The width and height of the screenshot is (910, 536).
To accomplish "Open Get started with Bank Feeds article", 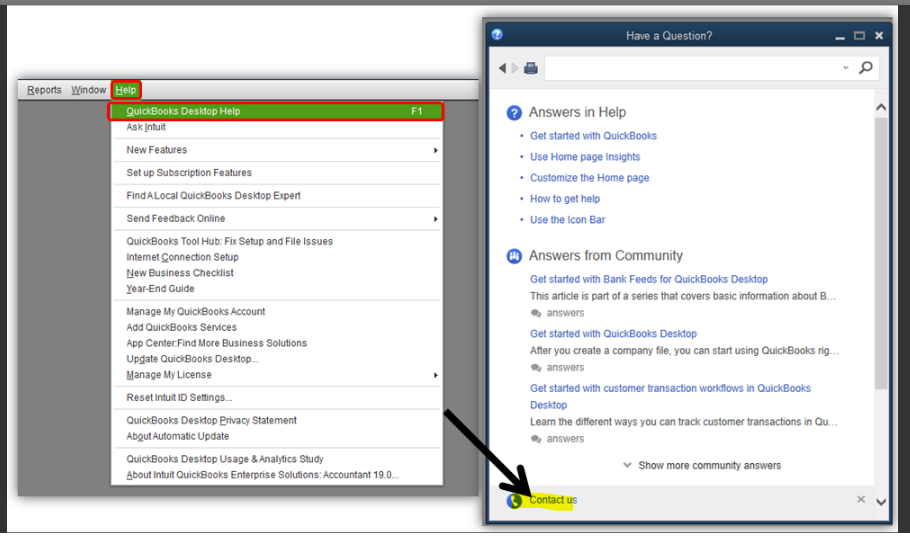I will click(649, 279).
